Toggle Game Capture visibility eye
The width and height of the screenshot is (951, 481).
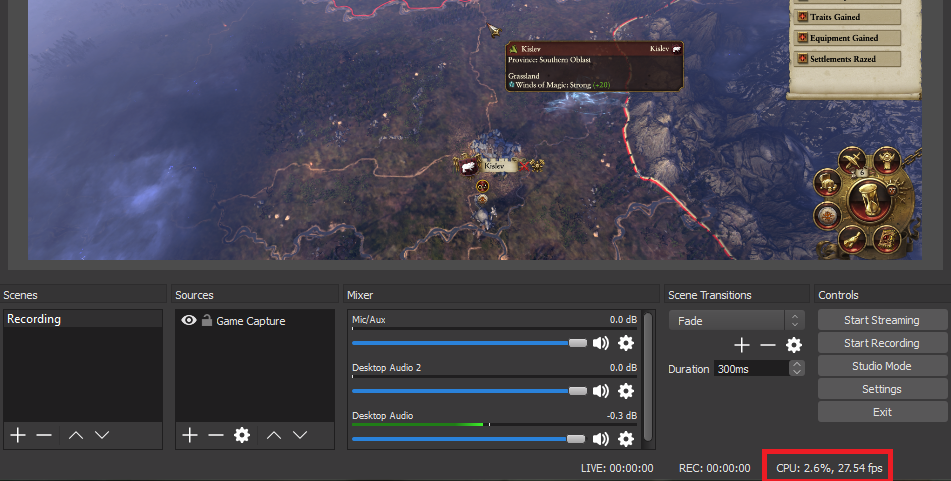tap(189, 320)
